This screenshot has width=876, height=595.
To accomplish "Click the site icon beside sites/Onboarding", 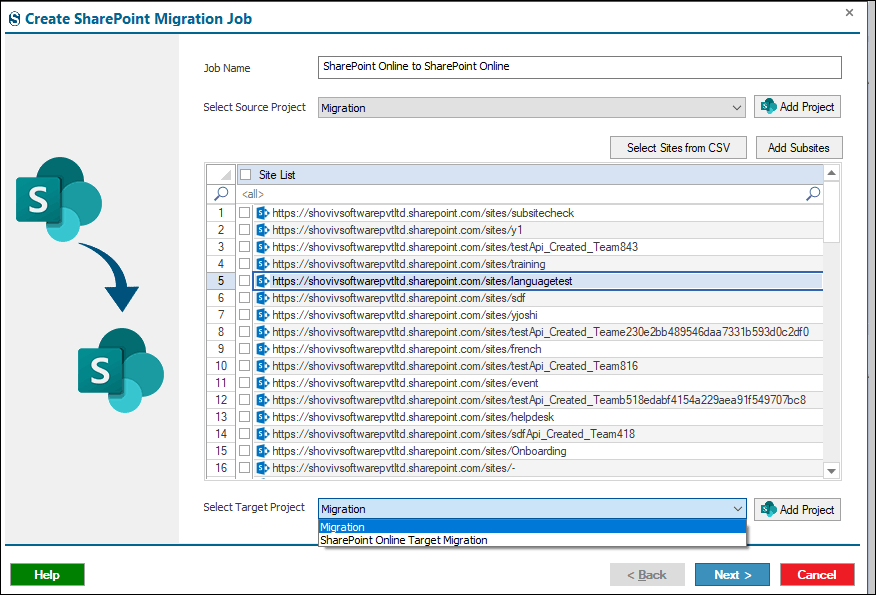I will pos(263,451).
